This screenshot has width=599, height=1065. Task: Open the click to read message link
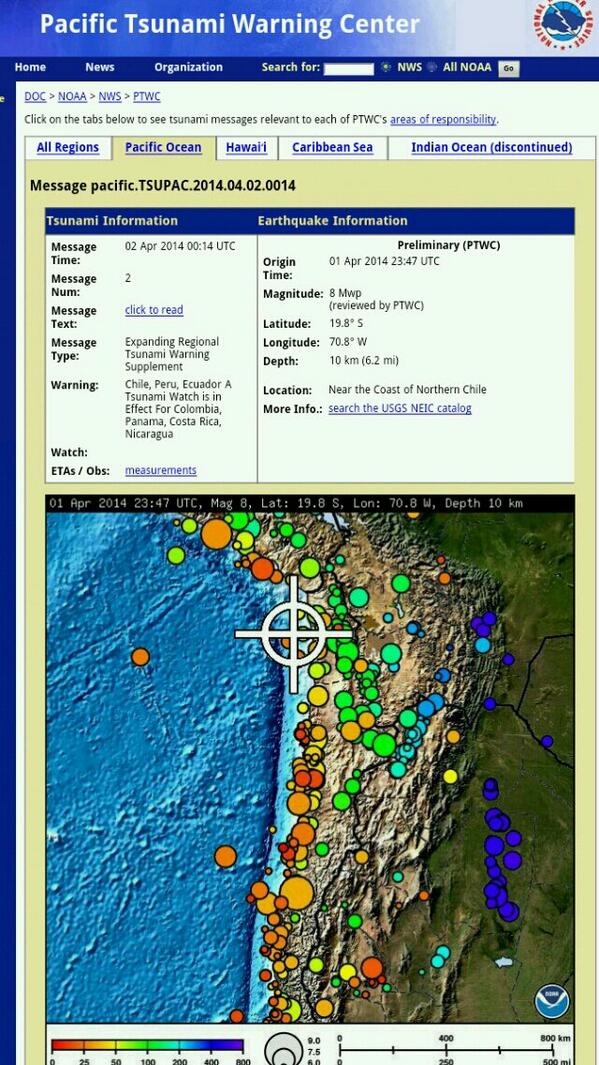(x=154, y=310)
